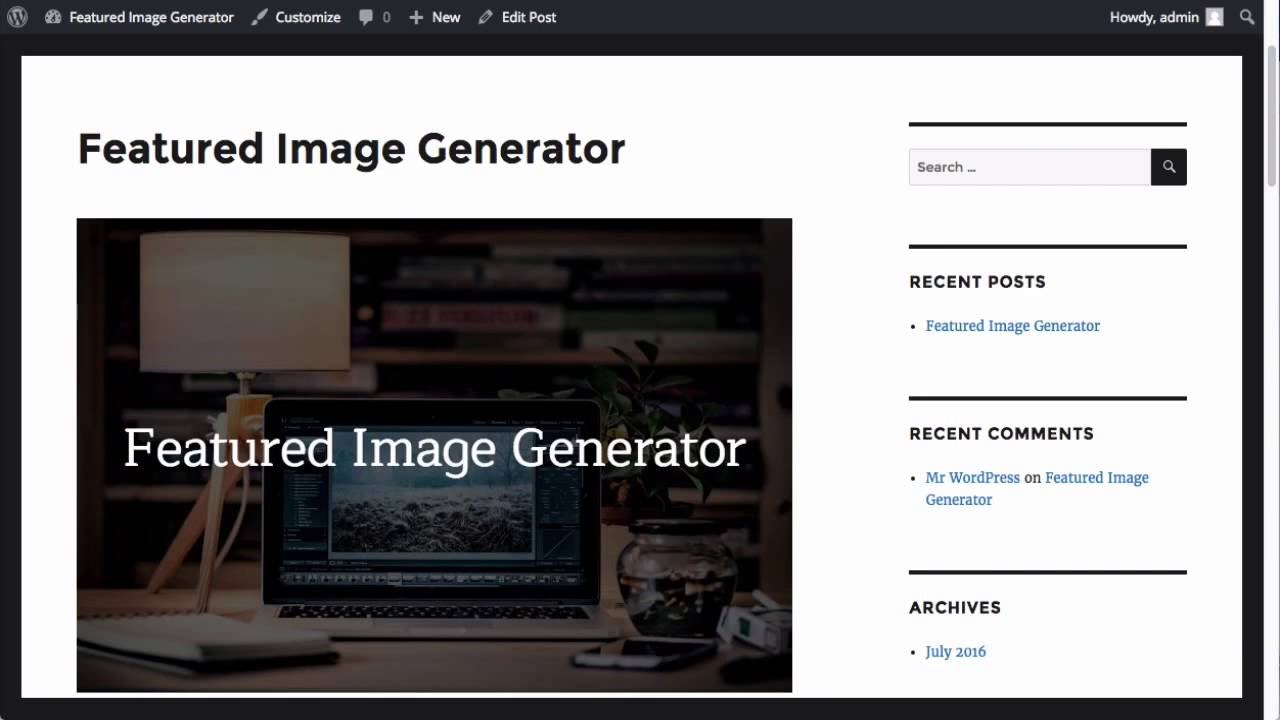Open the New content menu
The width and height of the screenshot is (1280, 720).
pos(435,17)
